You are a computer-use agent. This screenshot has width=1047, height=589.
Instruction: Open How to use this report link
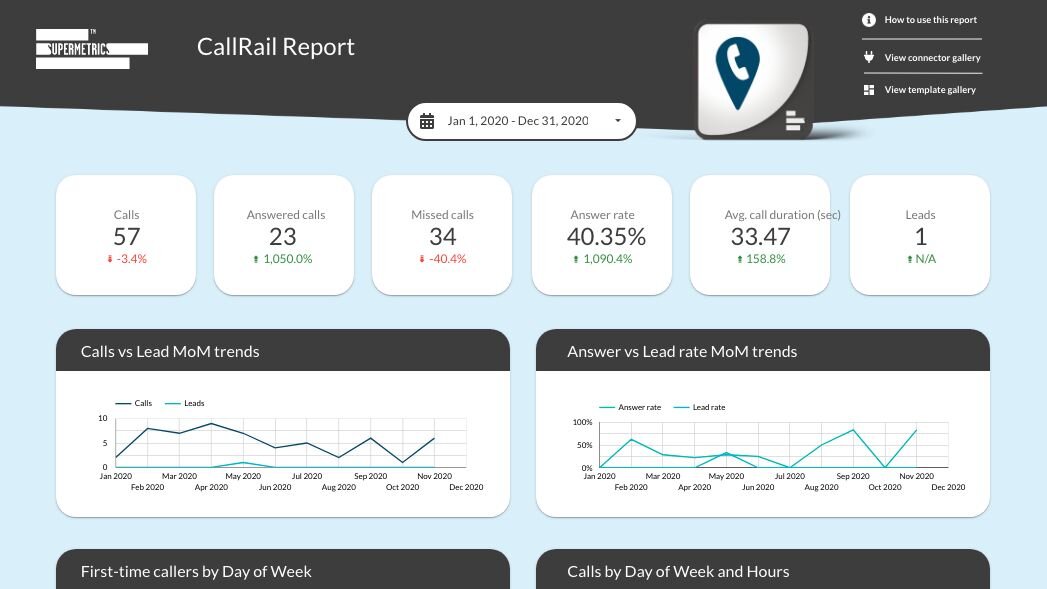pos(930,20)
